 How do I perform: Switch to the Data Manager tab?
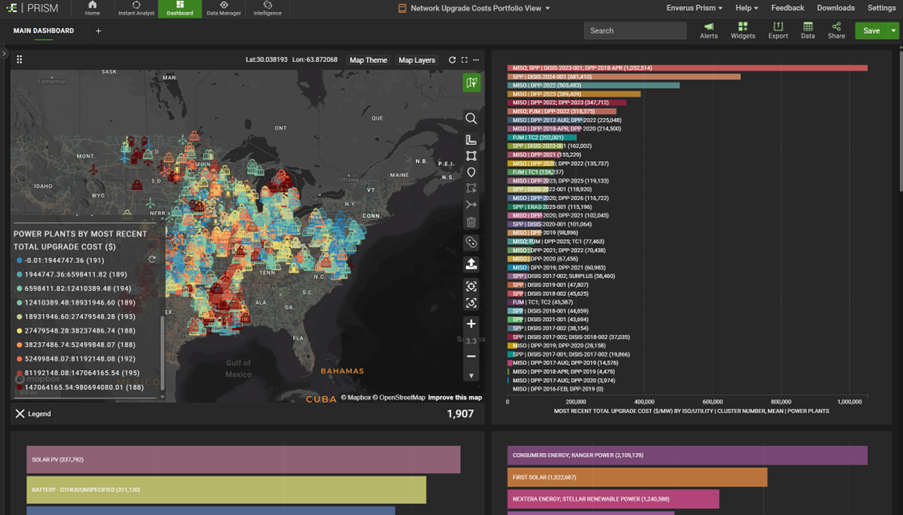coord(223,9)
